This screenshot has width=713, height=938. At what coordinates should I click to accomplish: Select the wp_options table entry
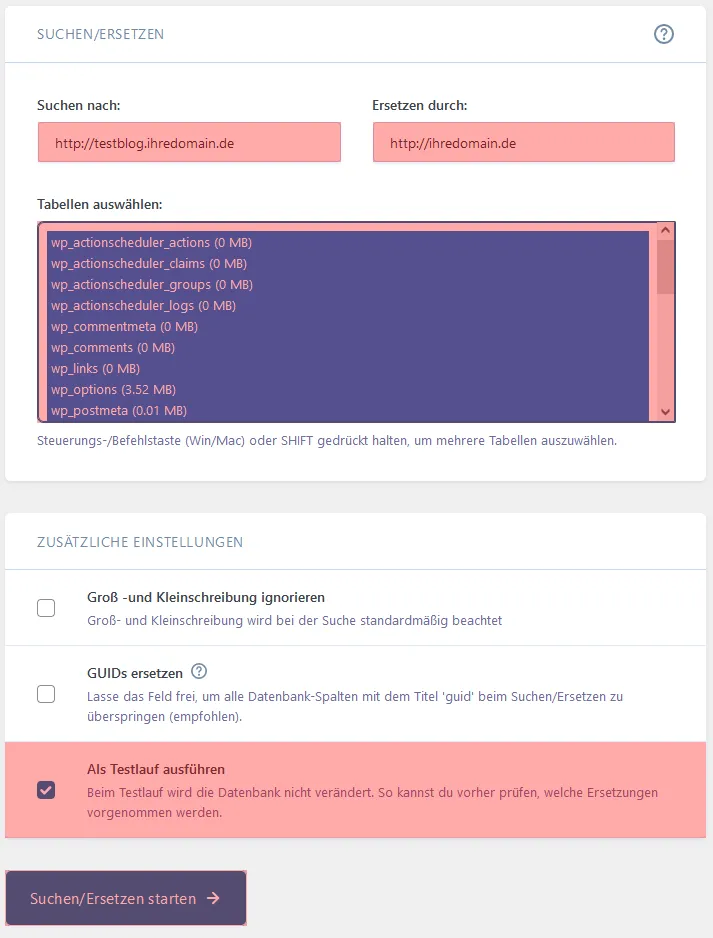(x=112, y=389)
